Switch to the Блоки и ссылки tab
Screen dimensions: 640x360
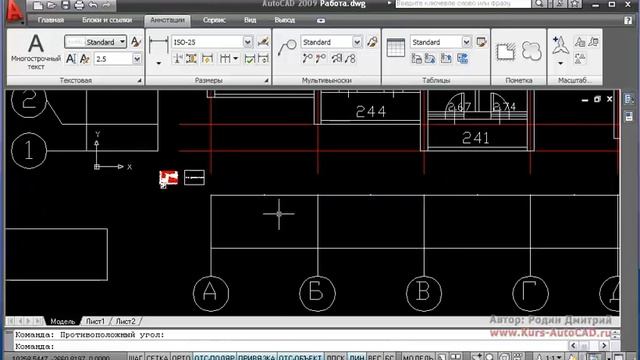click(x=107, y=20)
